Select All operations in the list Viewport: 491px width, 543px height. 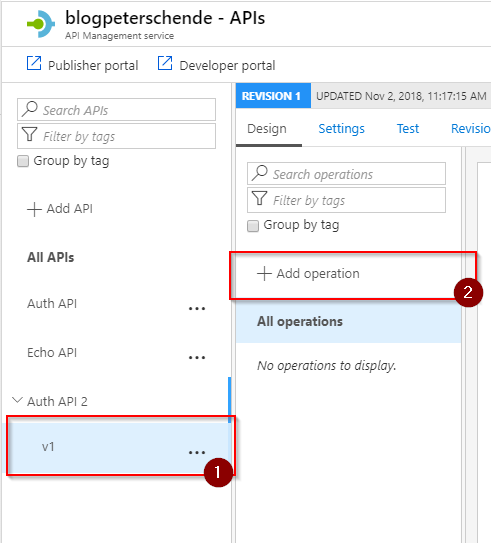pyautogui.click(x=348, y=322)
